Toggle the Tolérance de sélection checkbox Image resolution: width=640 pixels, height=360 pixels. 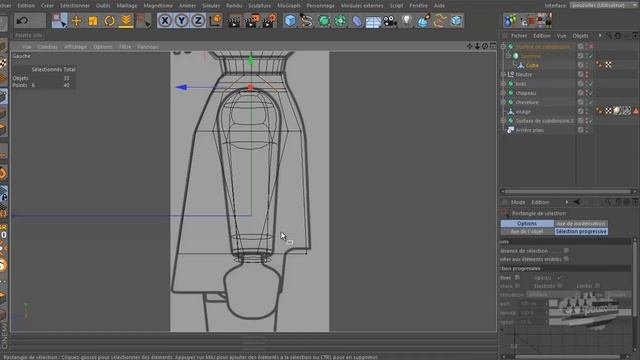[566, 251]
